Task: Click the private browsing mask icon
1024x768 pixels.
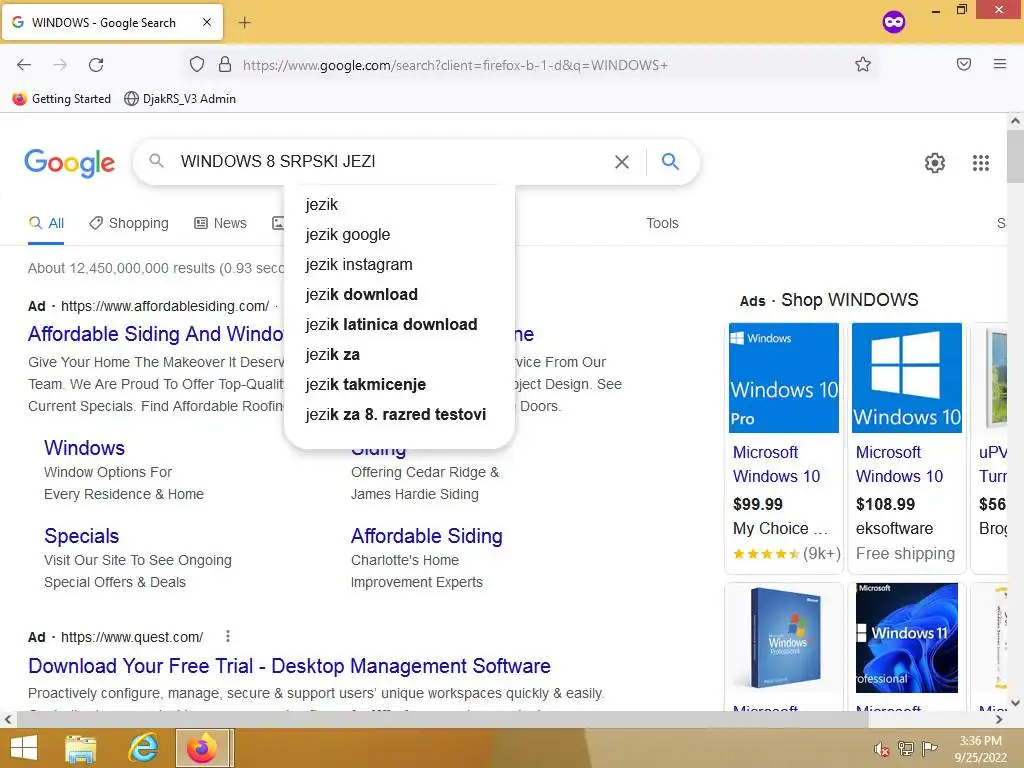Action: coord(893,22)
